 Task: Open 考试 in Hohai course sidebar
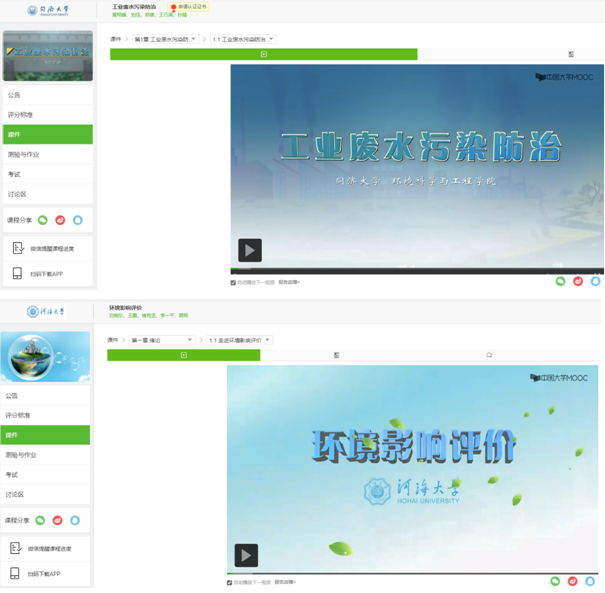(x=45, y=475)
